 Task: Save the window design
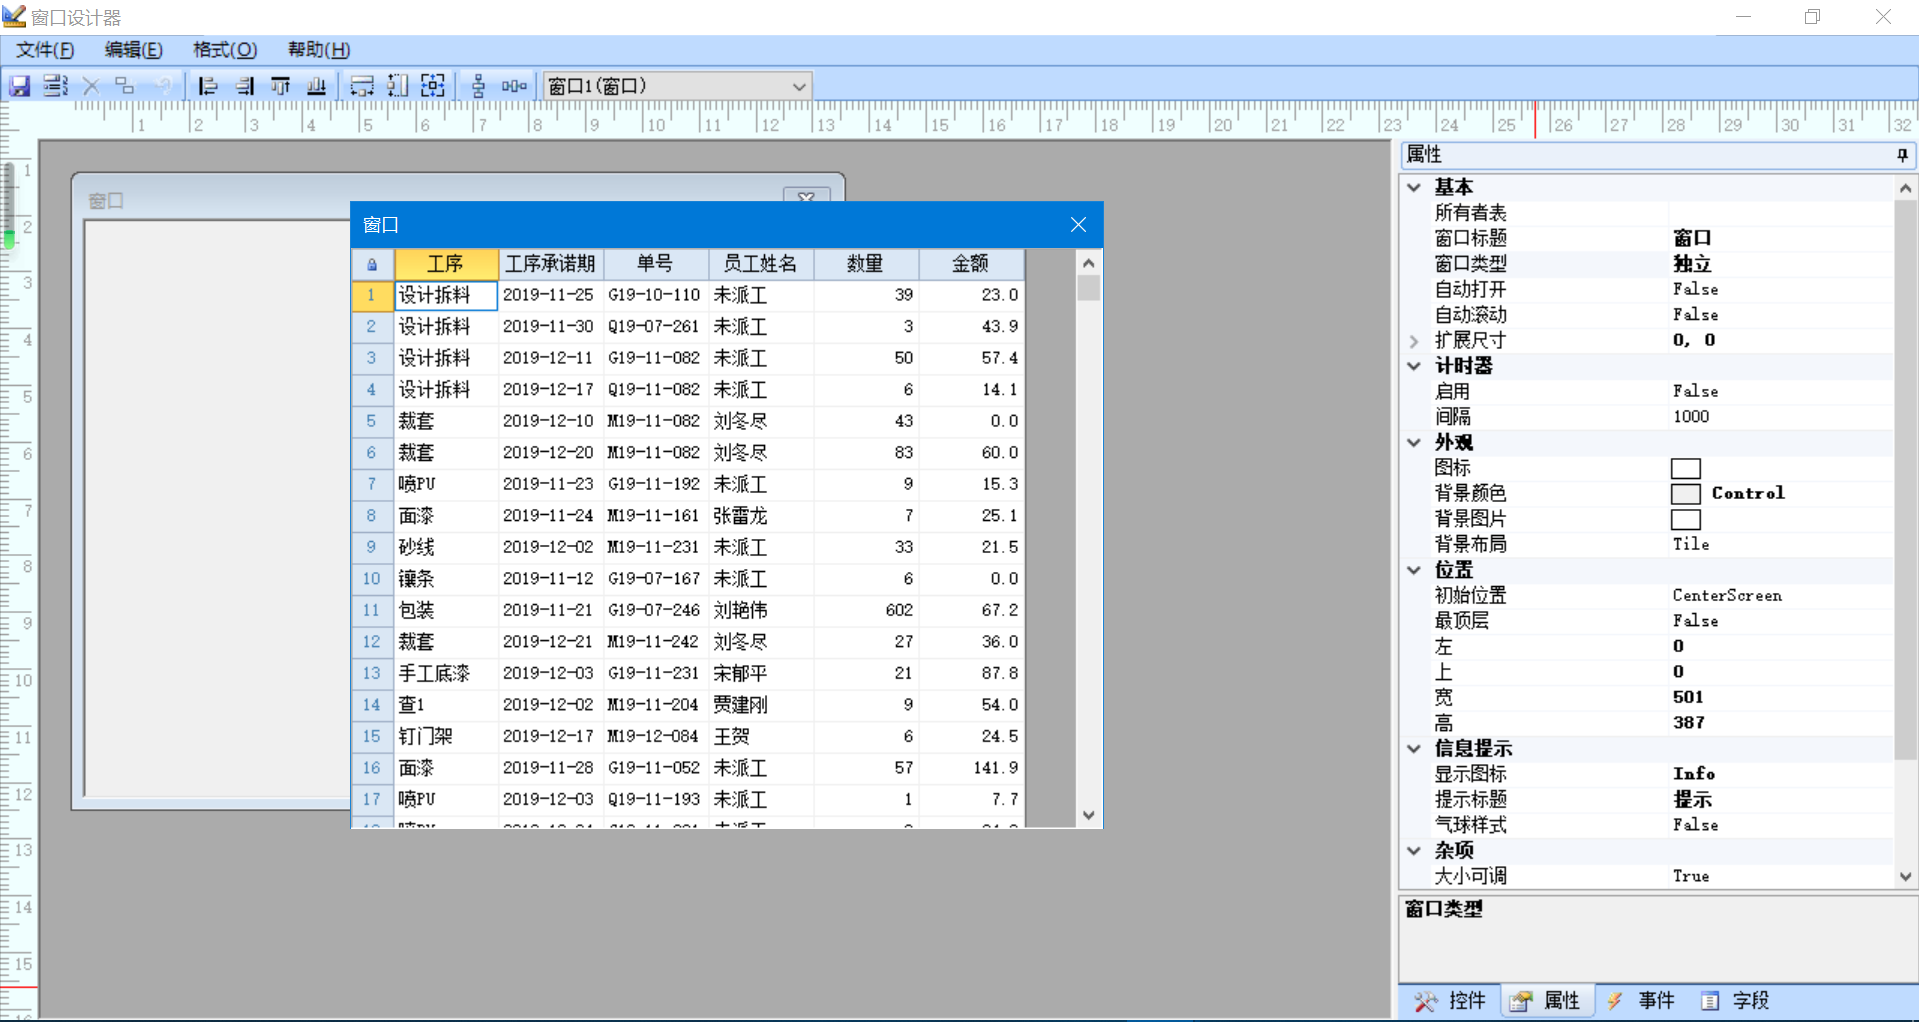click(x=20, y=86)
